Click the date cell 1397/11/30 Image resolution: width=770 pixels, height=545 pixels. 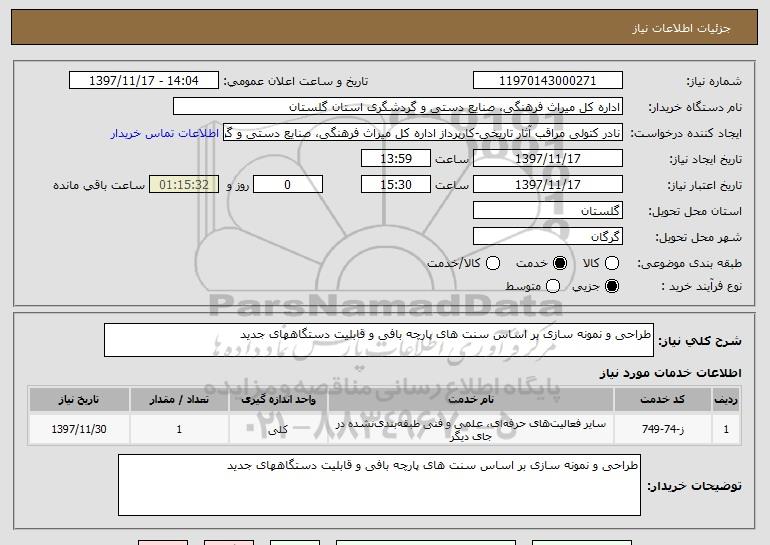click(x=79, y=429)
